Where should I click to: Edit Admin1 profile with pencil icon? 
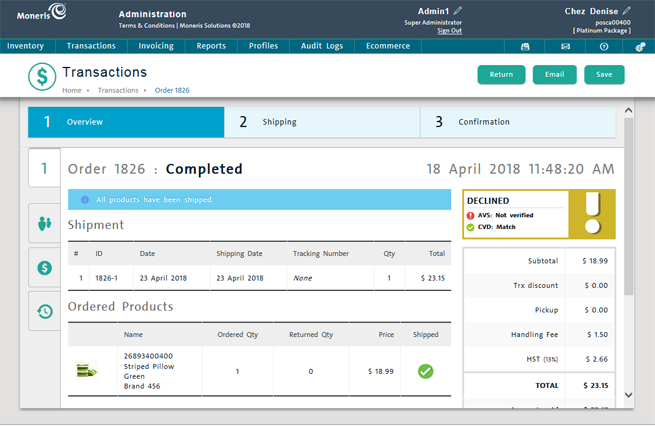click(x=458, y=11)
